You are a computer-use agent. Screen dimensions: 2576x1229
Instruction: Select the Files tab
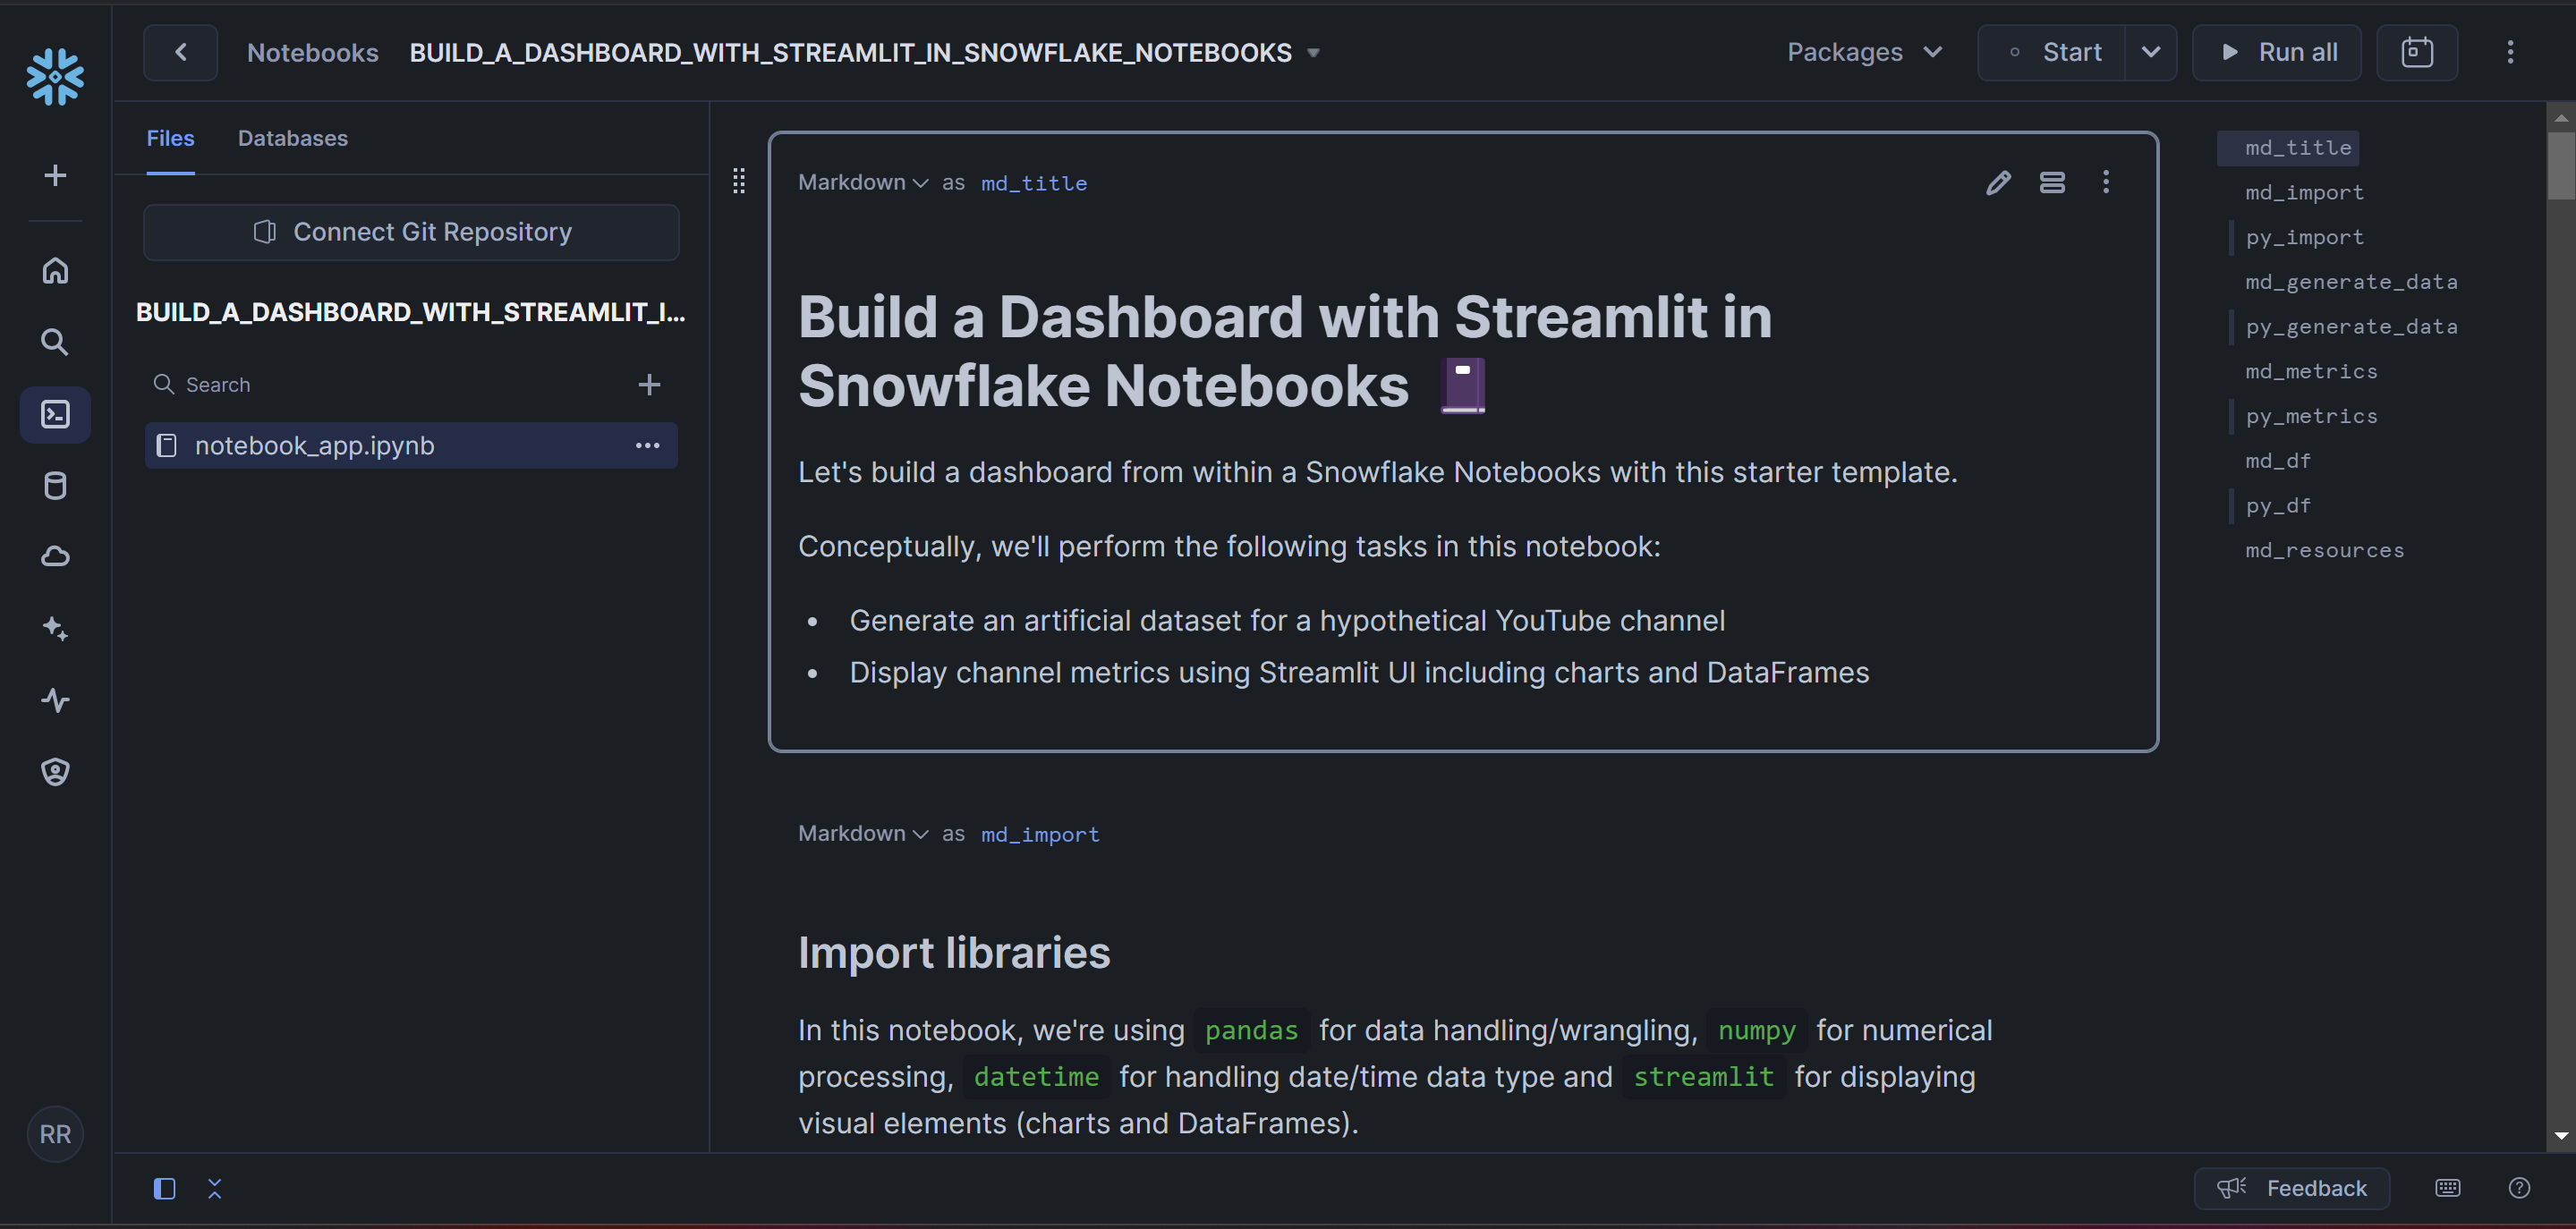coord(170,138)
